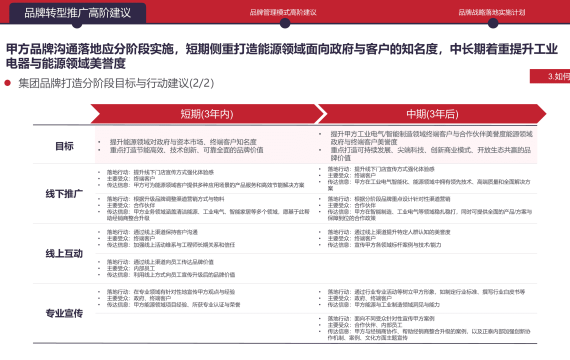The image size is (570, 360).
Task: Select the 品牌转型推广高阶建议 tab
Action: pyautogui.click(x=77, y=13)
